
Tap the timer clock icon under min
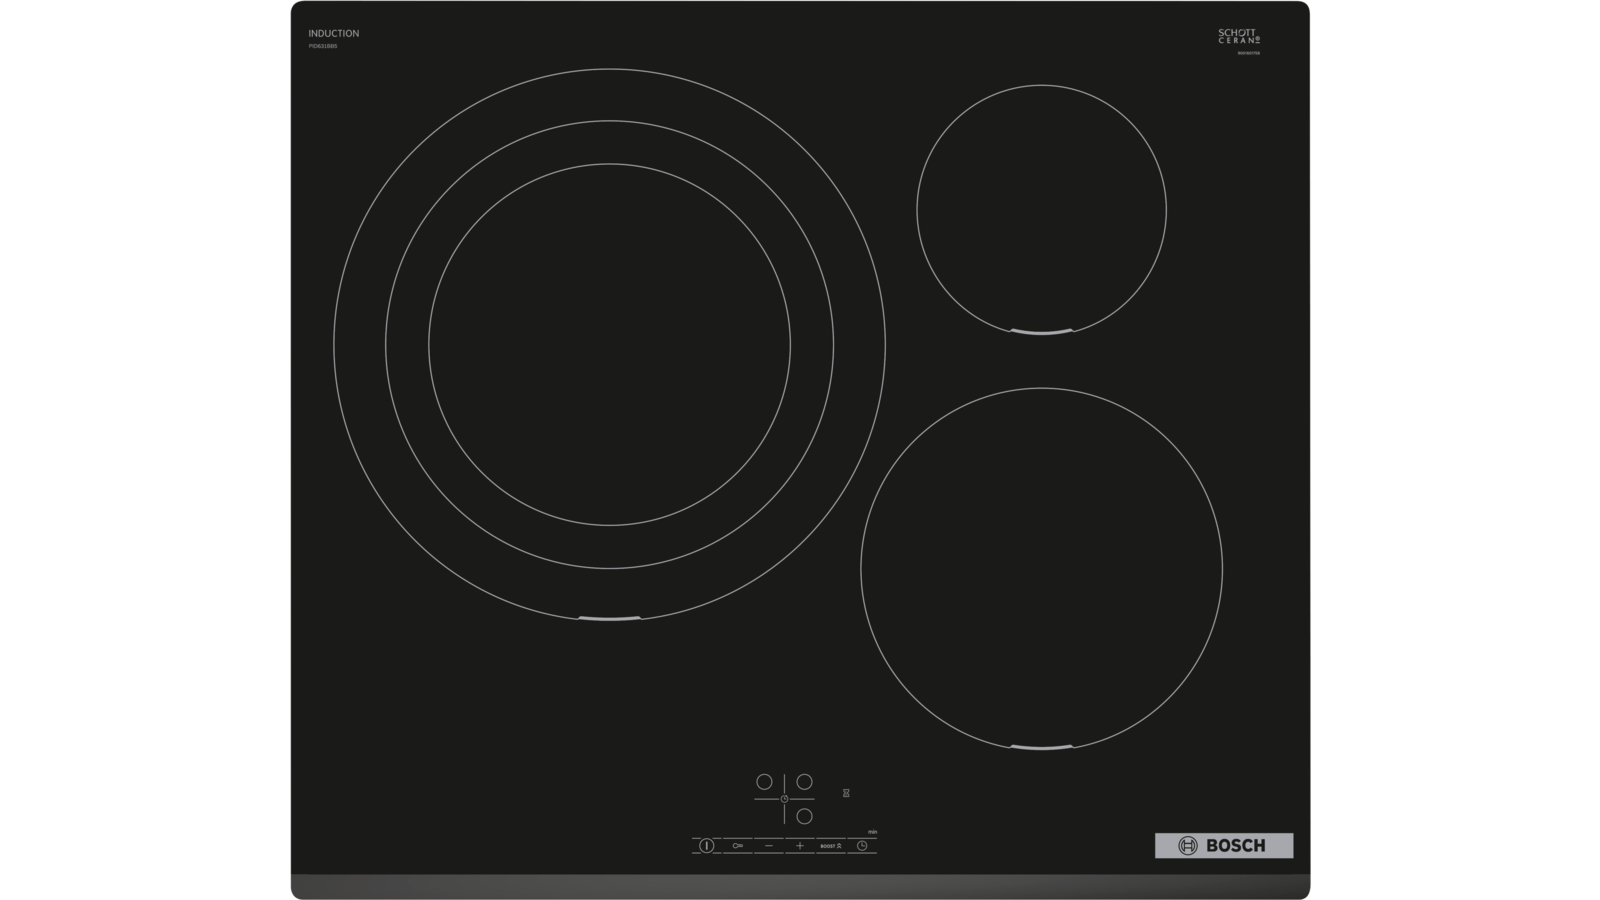[862, 846]
